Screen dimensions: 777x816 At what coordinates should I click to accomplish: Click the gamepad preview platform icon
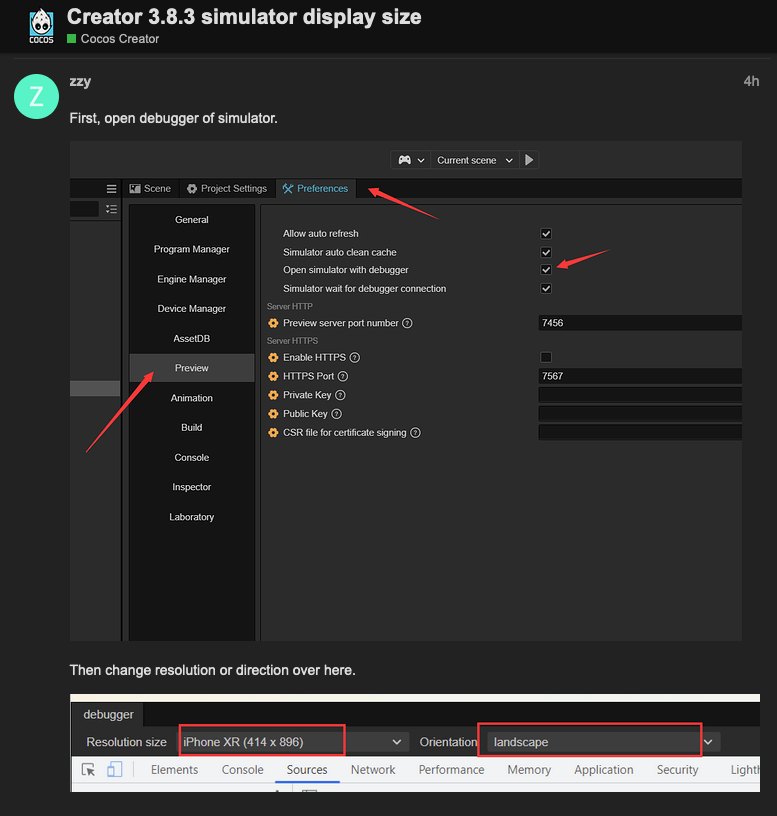(x=404, y=160)
